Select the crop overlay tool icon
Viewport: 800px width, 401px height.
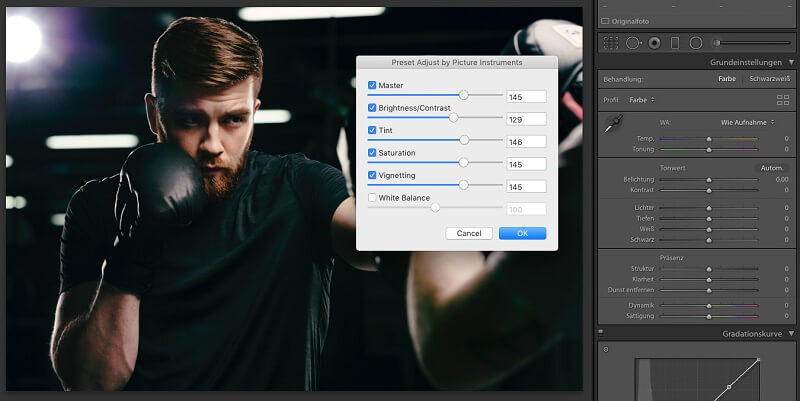611,43
